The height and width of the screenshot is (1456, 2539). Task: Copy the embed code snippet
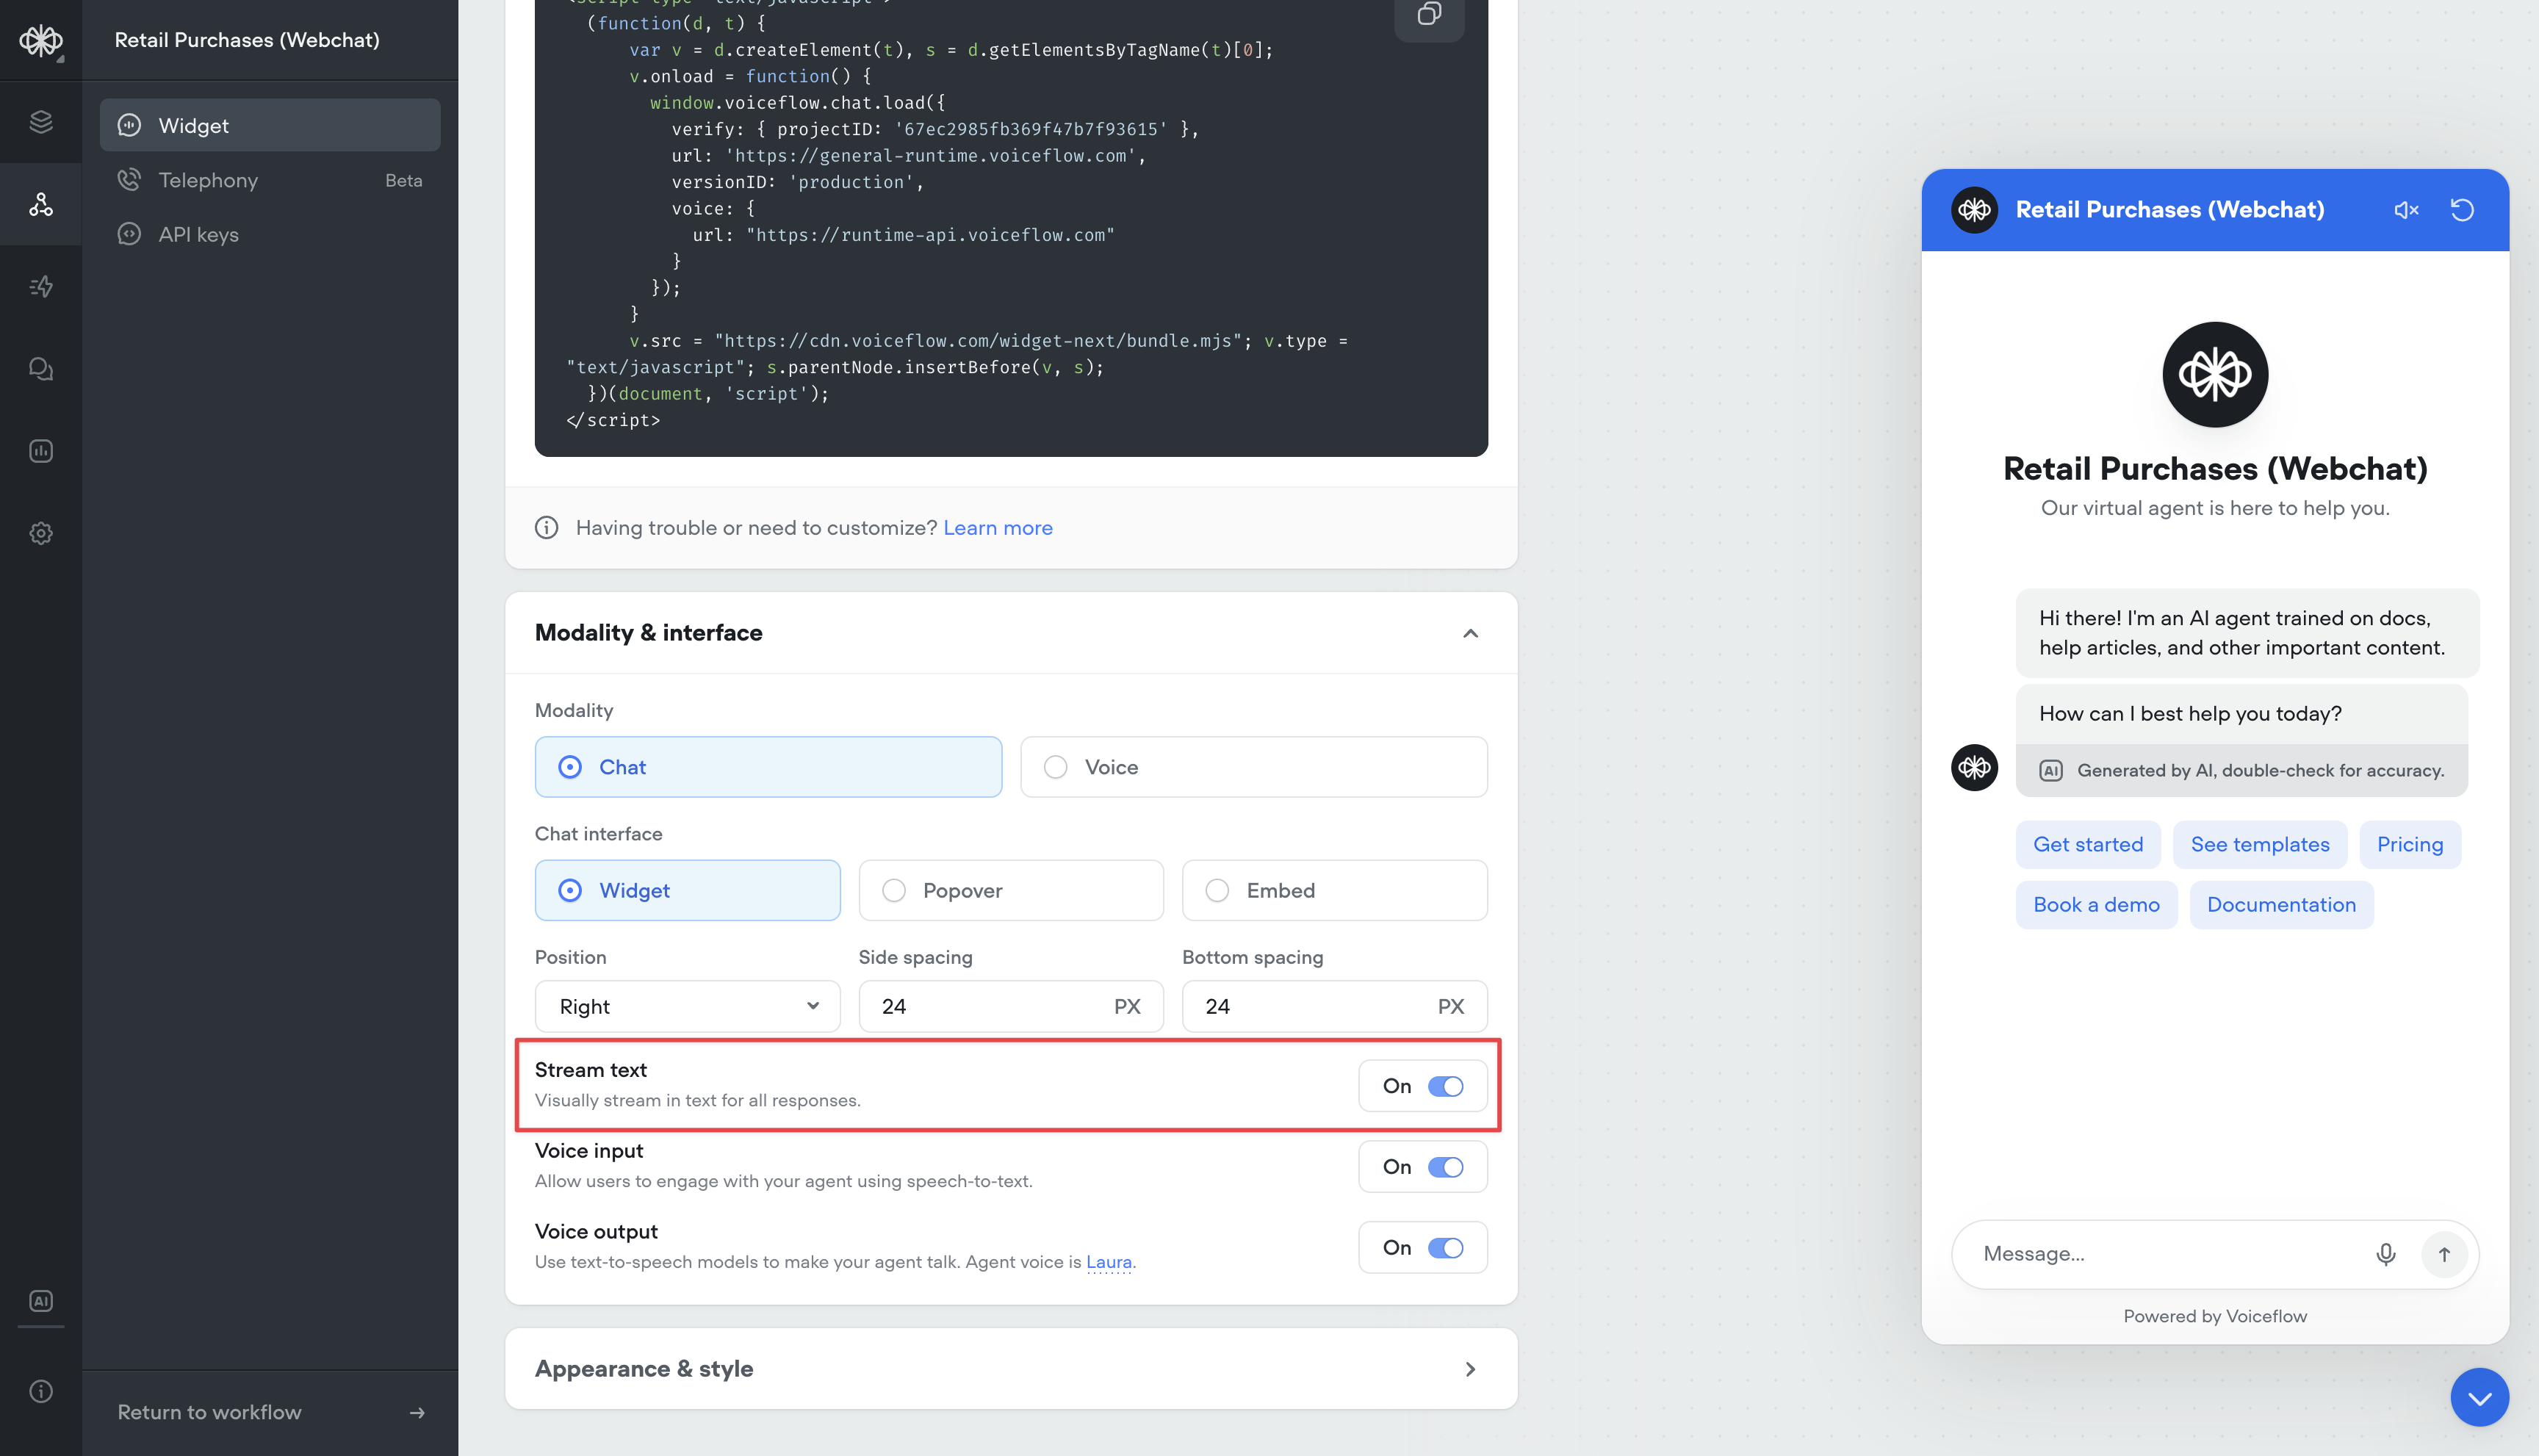(1428, 15)
